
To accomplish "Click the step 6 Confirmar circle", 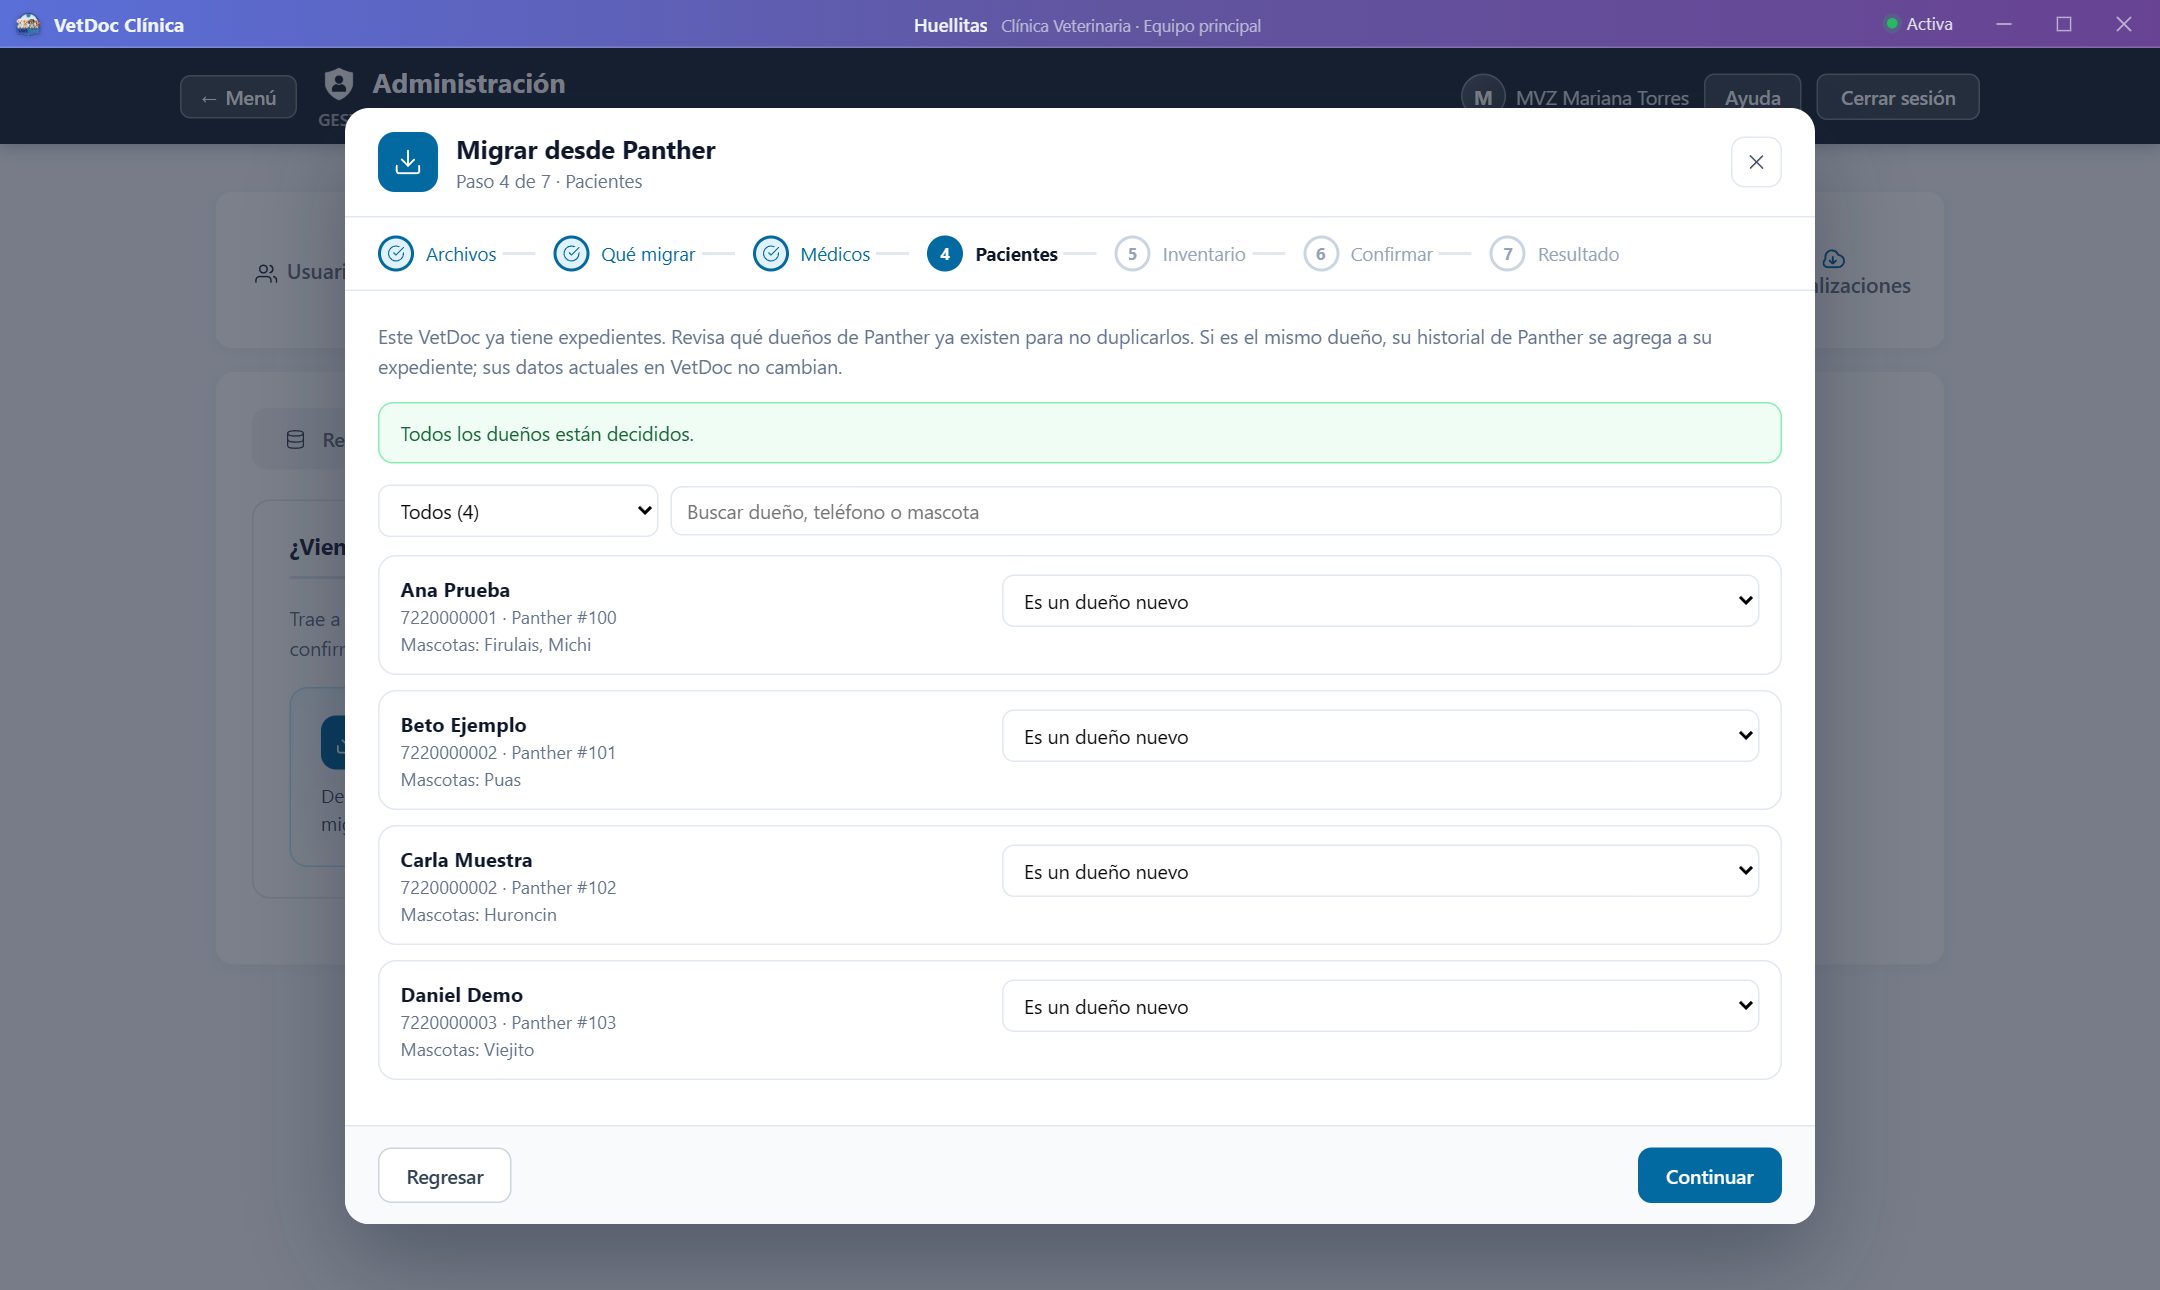I will (x=1321, y=254).
